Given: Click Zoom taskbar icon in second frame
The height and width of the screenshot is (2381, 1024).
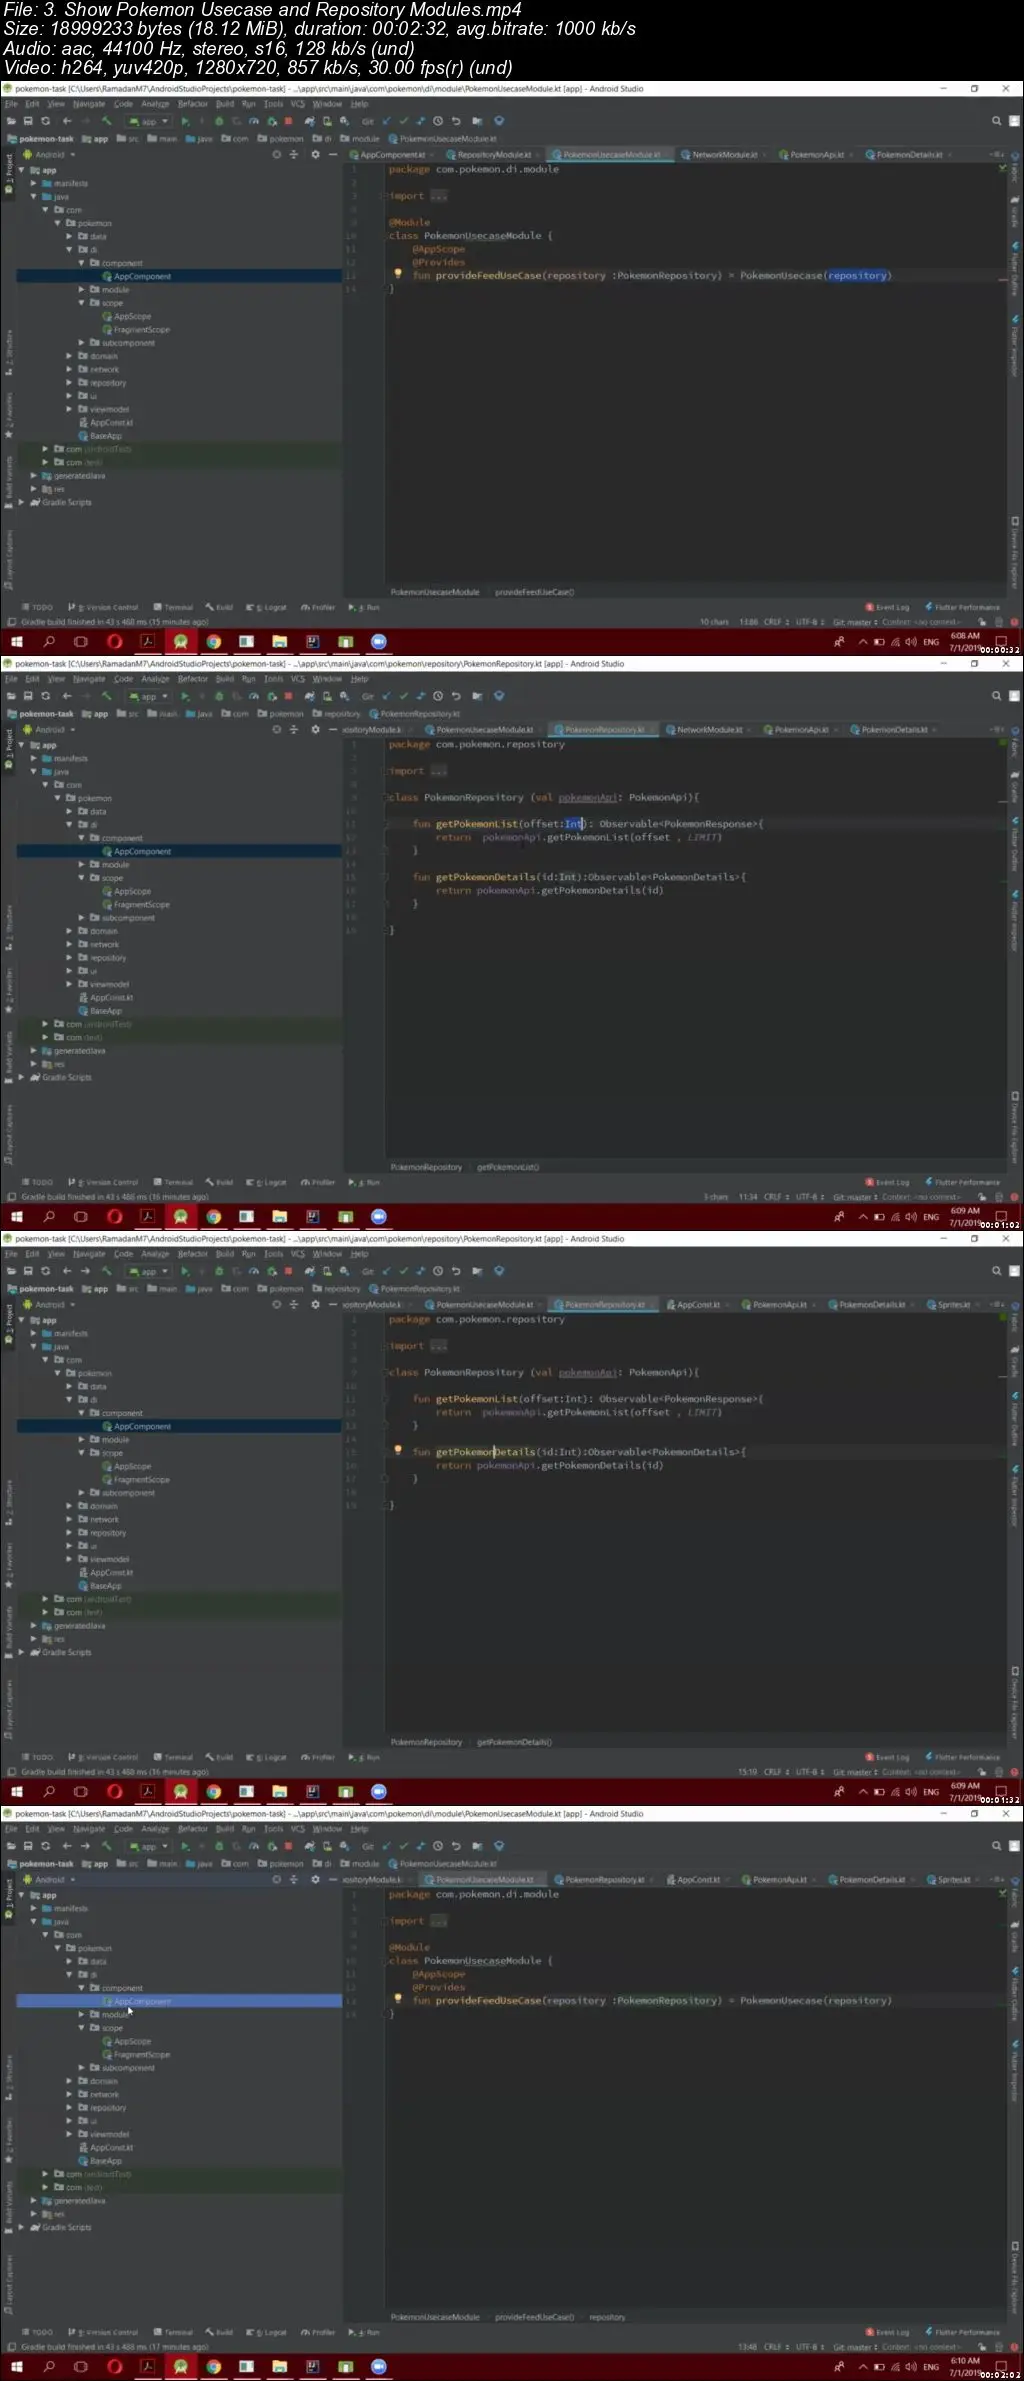Looking at the screenshot, I should 378,1217.
